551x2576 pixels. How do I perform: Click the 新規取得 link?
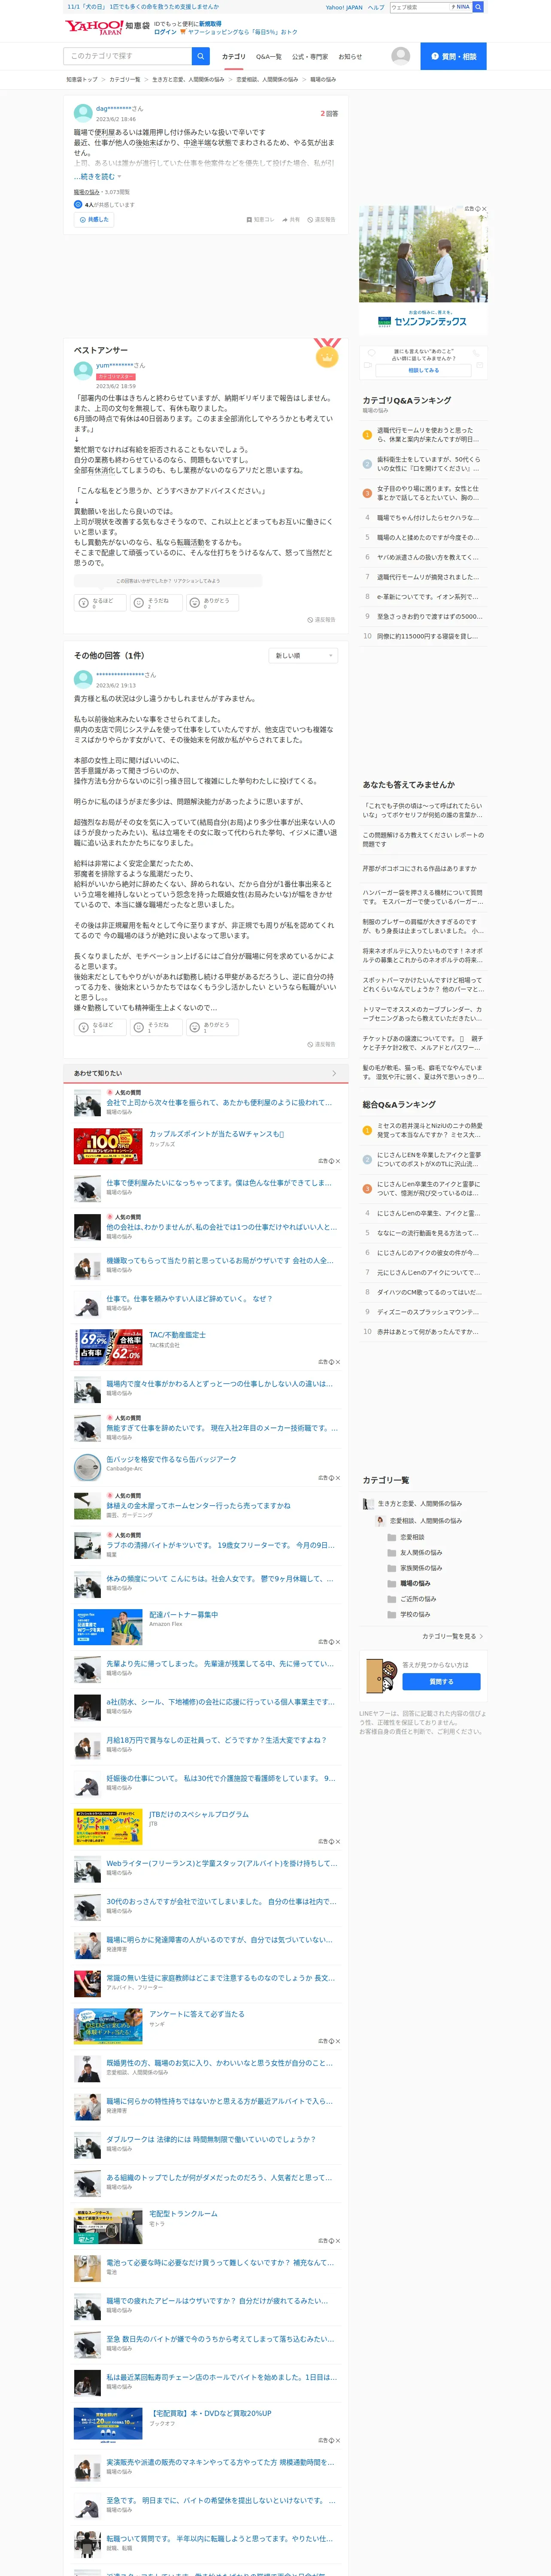click(x=210, y=23)
